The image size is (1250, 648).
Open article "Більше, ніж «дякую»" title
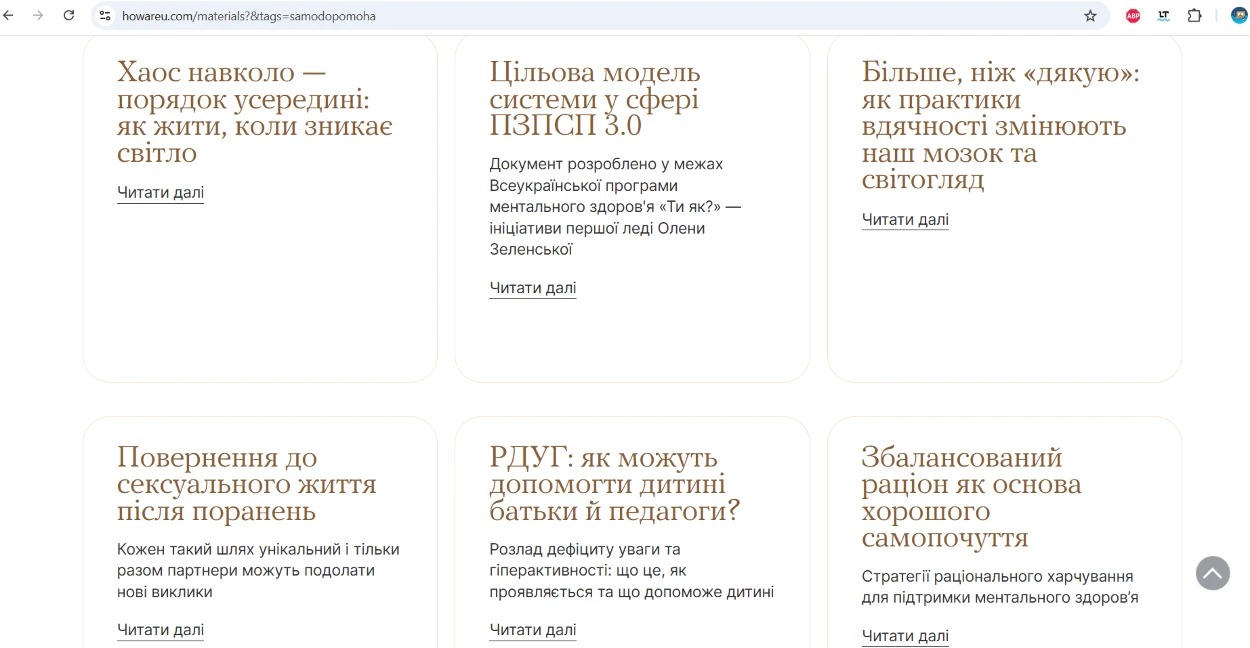(x=1001, y=126)
